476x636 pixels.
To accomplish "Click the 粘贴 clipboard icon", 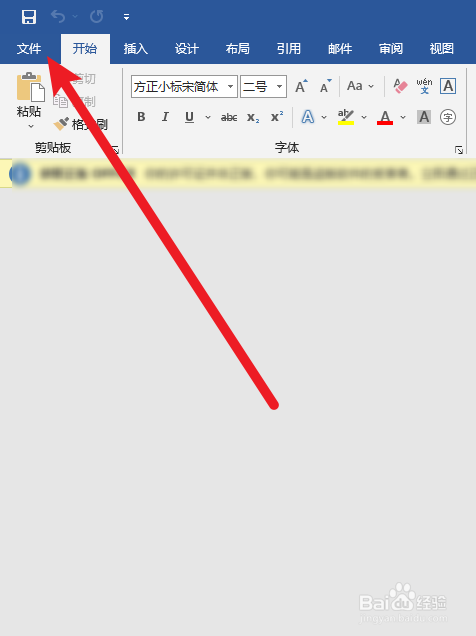I will coord(30,87).
